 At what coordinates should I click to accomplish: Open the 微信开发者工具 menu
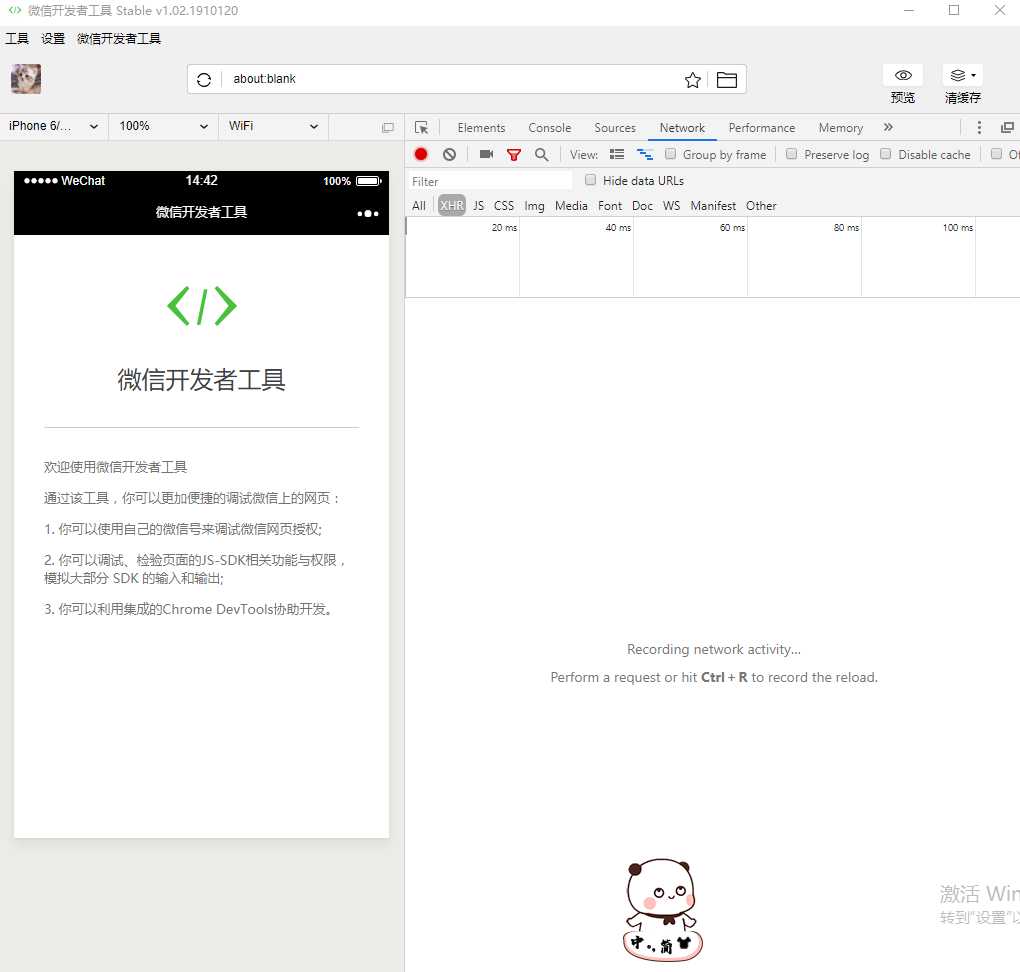119,38
